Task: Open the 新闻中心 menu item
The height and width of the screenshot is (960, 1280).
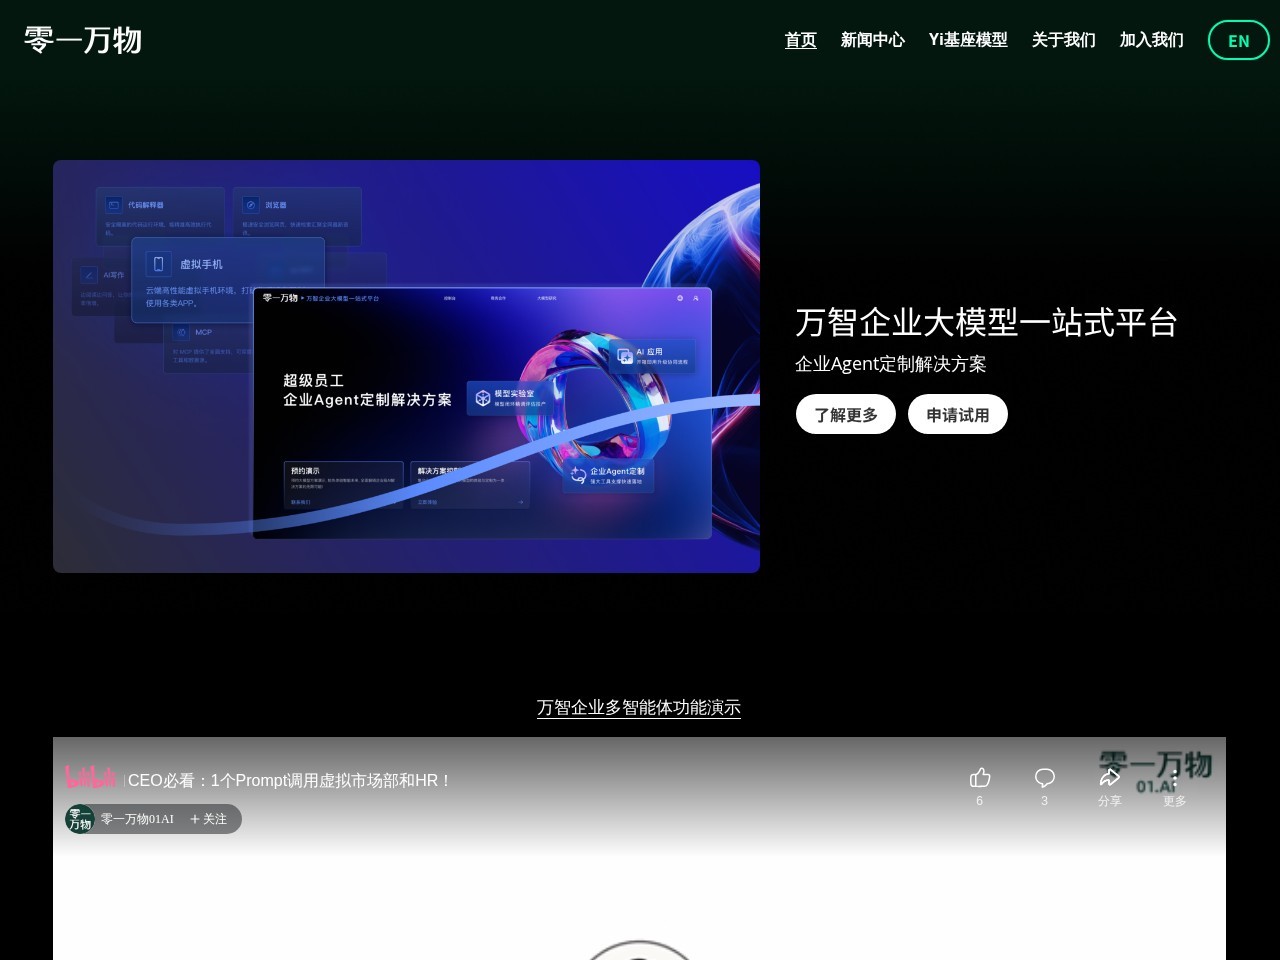Action: [x=873, y=40]
